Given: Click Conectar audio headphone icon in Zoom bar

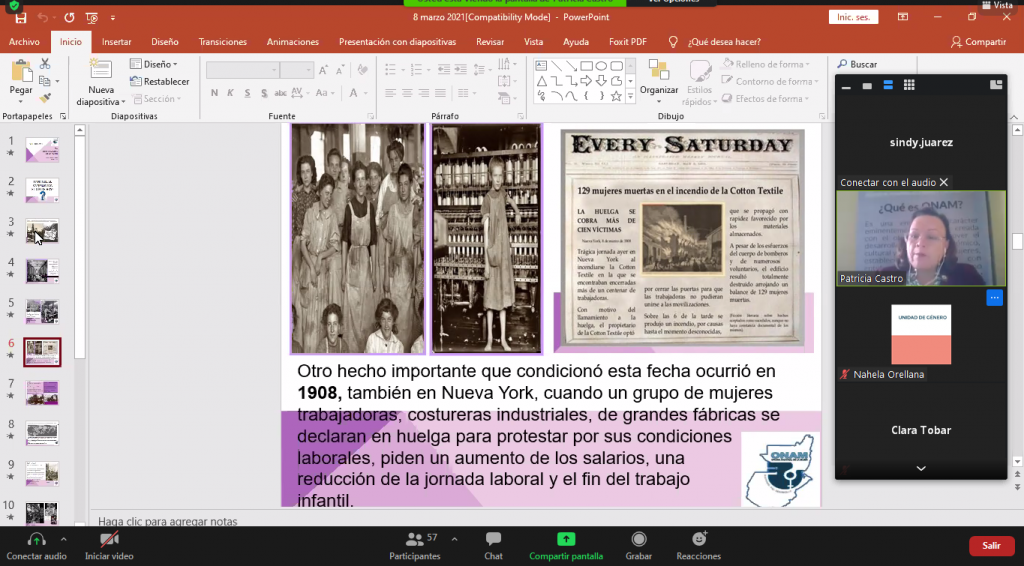Looking at the screenshot, I should coord(36,539).
